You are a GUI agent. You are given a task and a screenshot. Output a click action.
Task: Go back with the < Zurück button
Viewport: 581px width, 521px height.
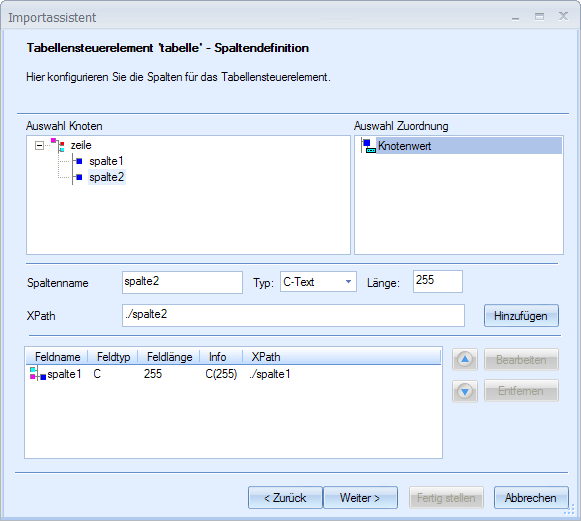(x=285, y=498)
